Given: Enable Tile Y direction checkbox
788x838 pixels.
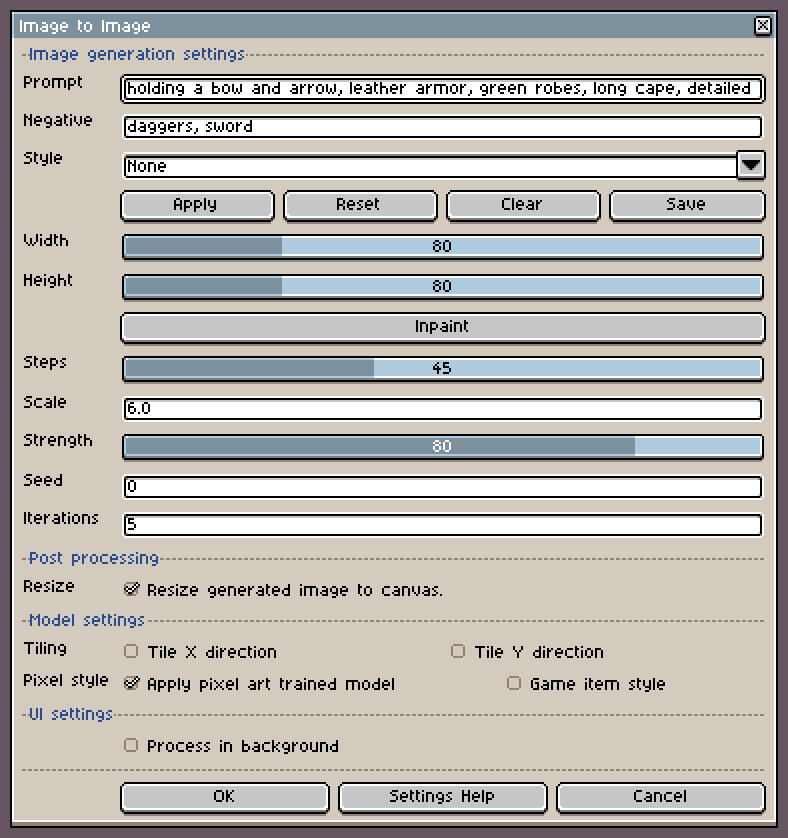Looking at the screenshot, I should tap(458, 651).
